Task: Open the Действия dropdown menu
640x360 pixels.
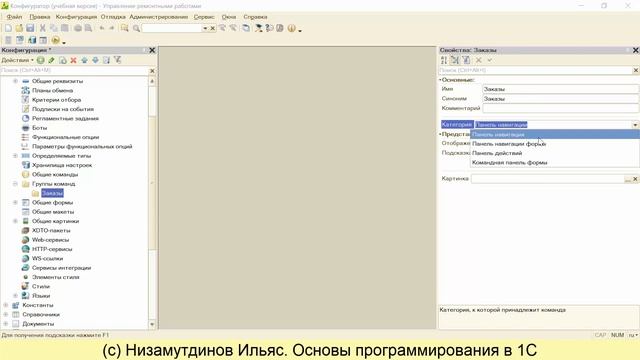Action: click(x=17, y=60)
